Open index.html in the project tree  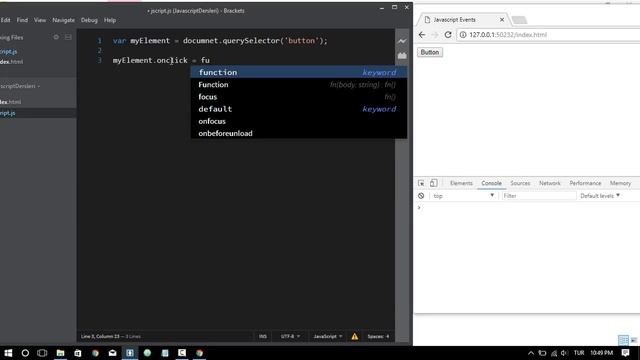pos(11,102)
